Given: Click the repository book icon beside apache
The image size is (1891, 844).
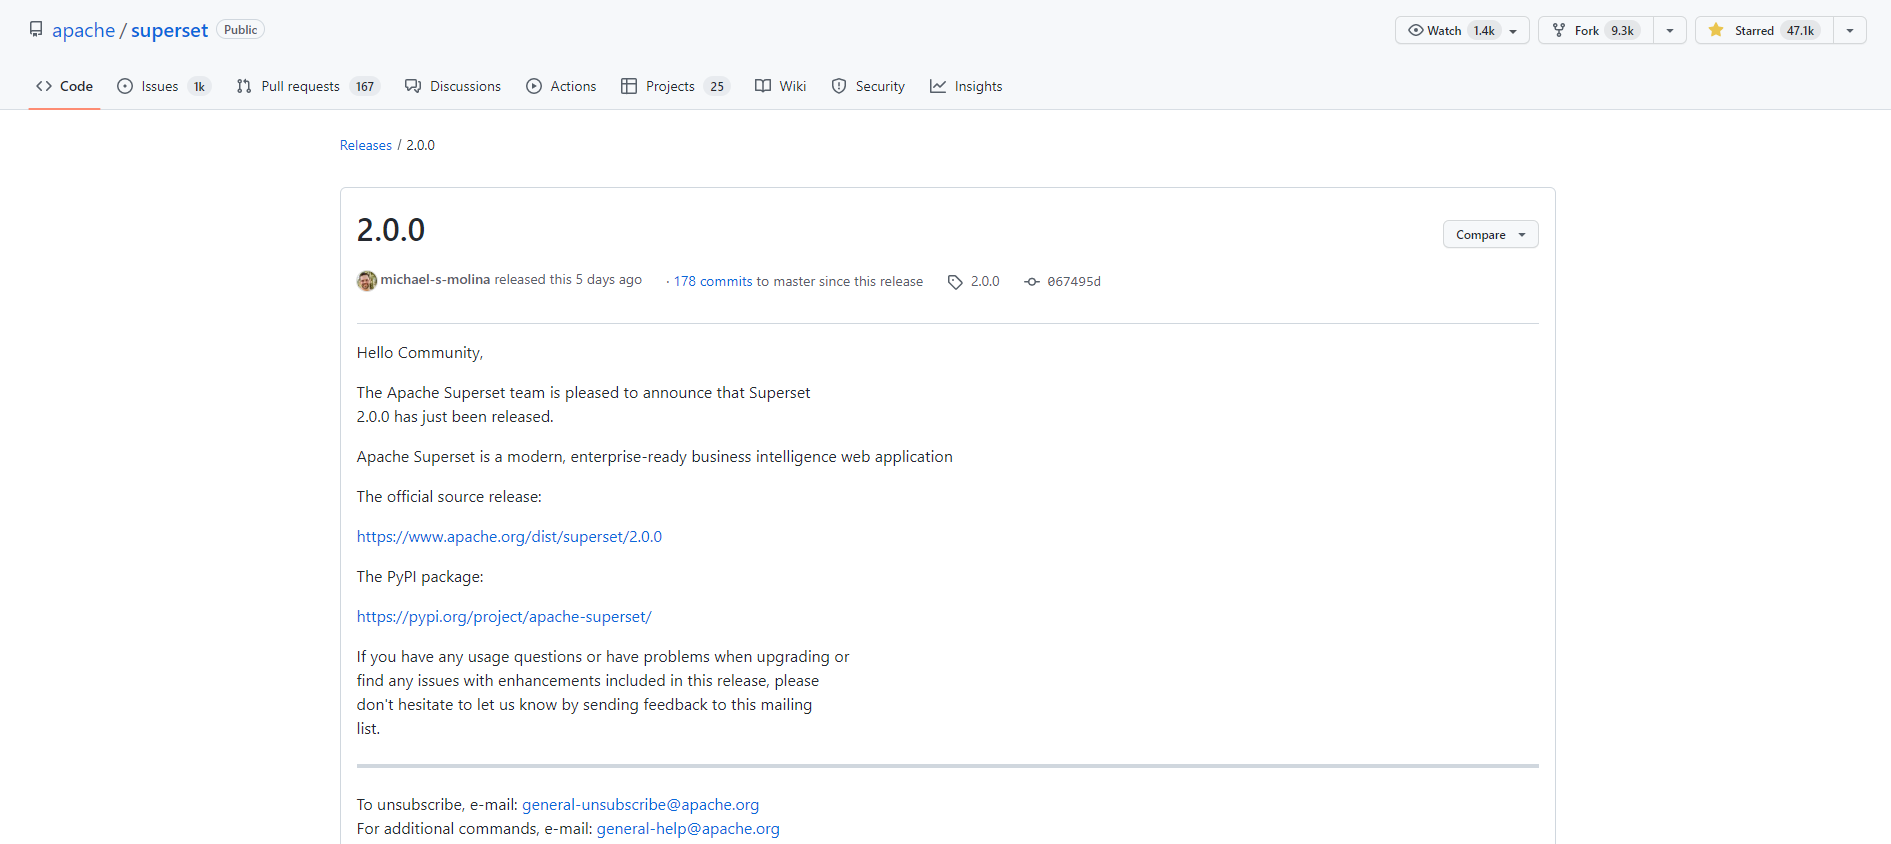Looking at the screenshot, I should 36,30.
